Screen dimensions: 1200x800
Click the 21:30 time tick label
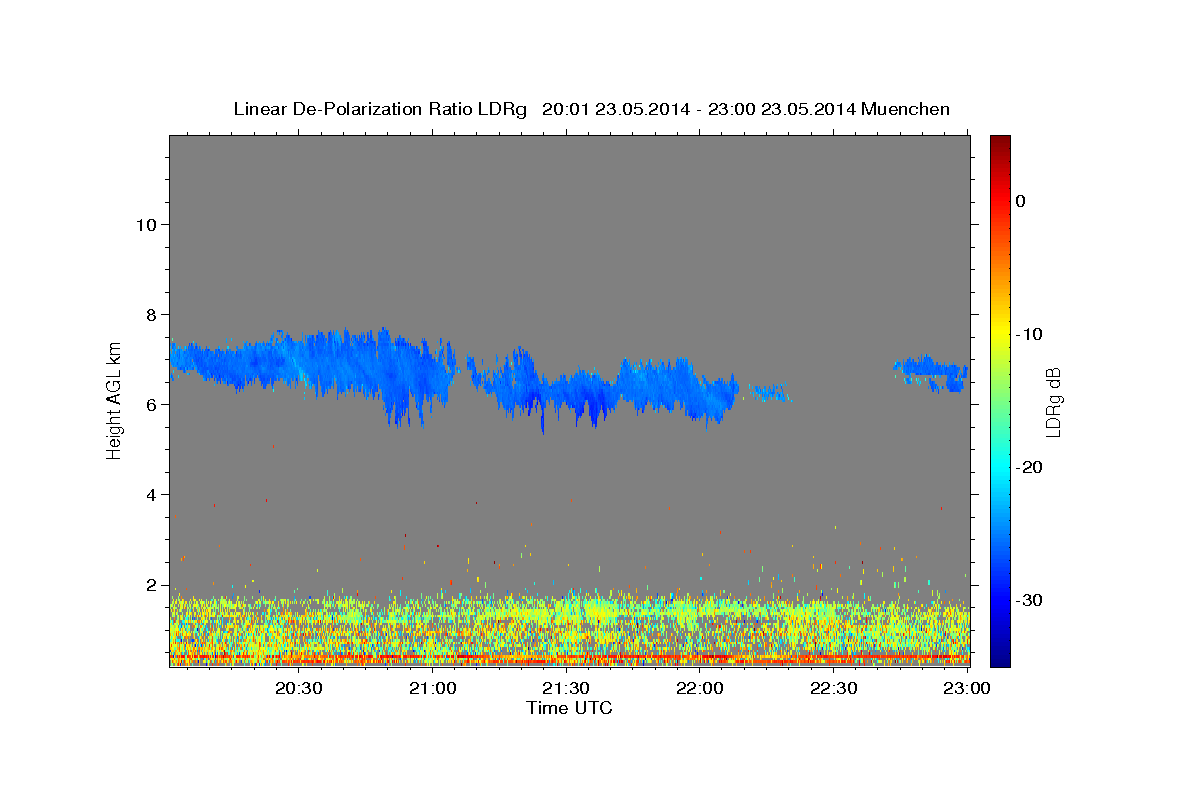[x=566, y=688]
